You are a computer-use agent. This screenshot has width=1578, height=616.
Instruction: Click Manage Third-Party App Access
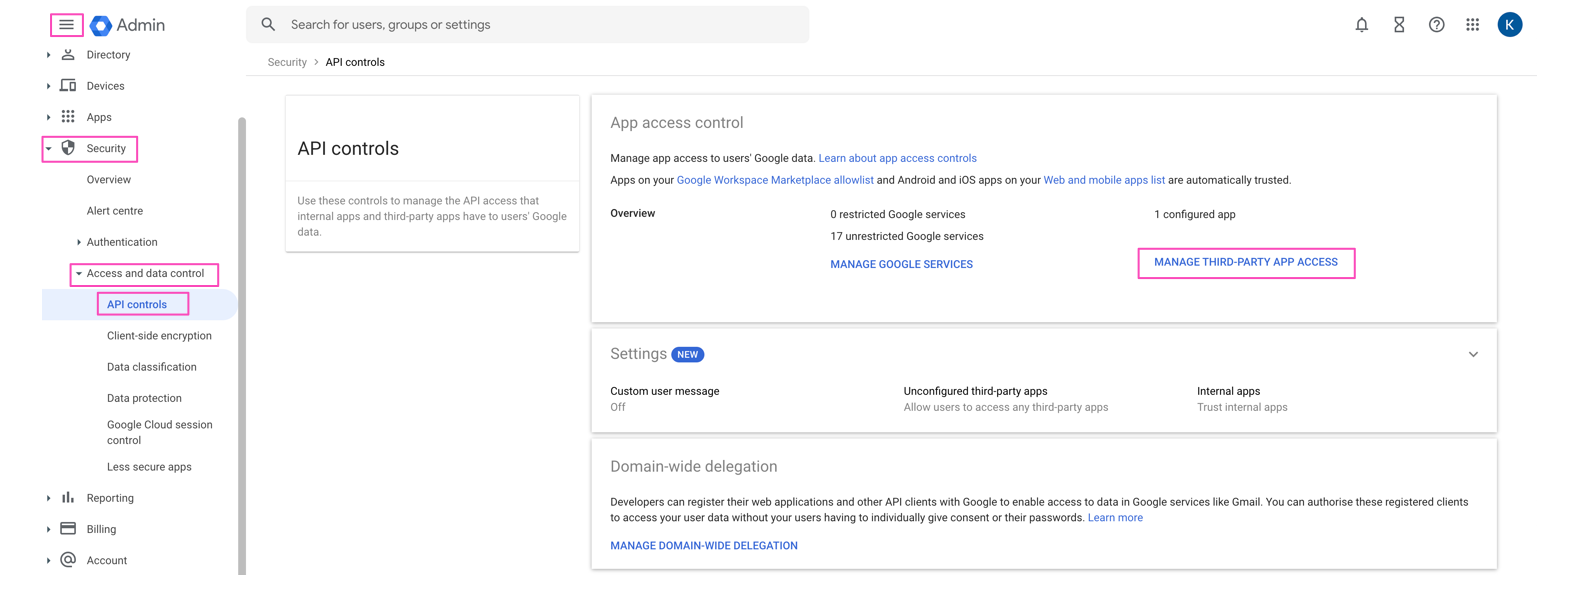(1245, 262)
